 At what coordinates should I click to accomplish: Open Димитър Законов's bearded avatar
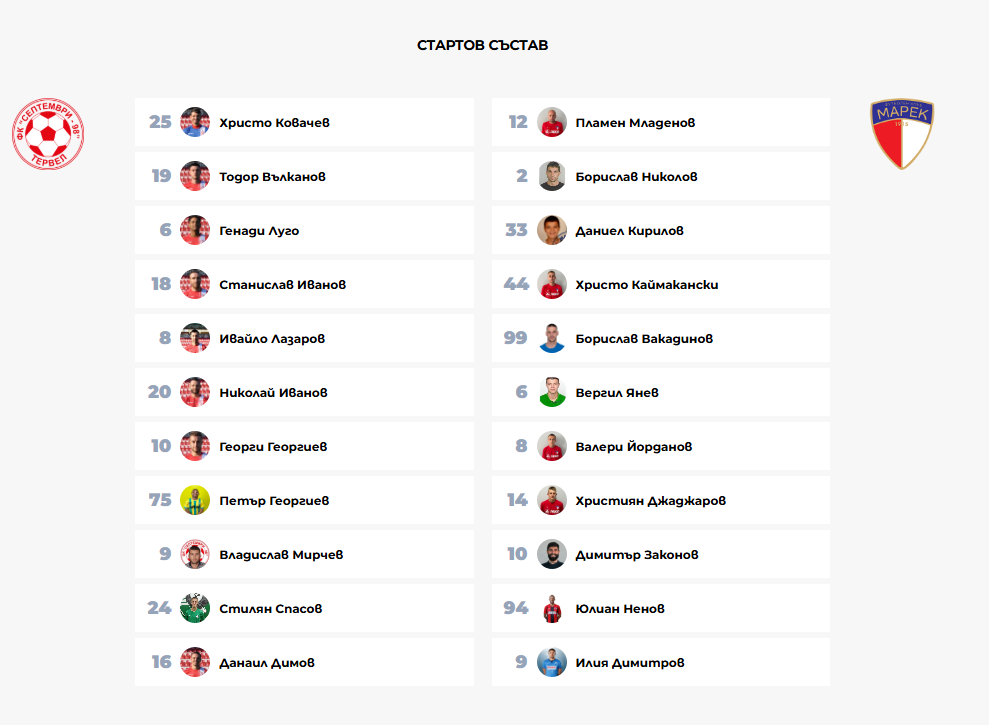(552, 554)
